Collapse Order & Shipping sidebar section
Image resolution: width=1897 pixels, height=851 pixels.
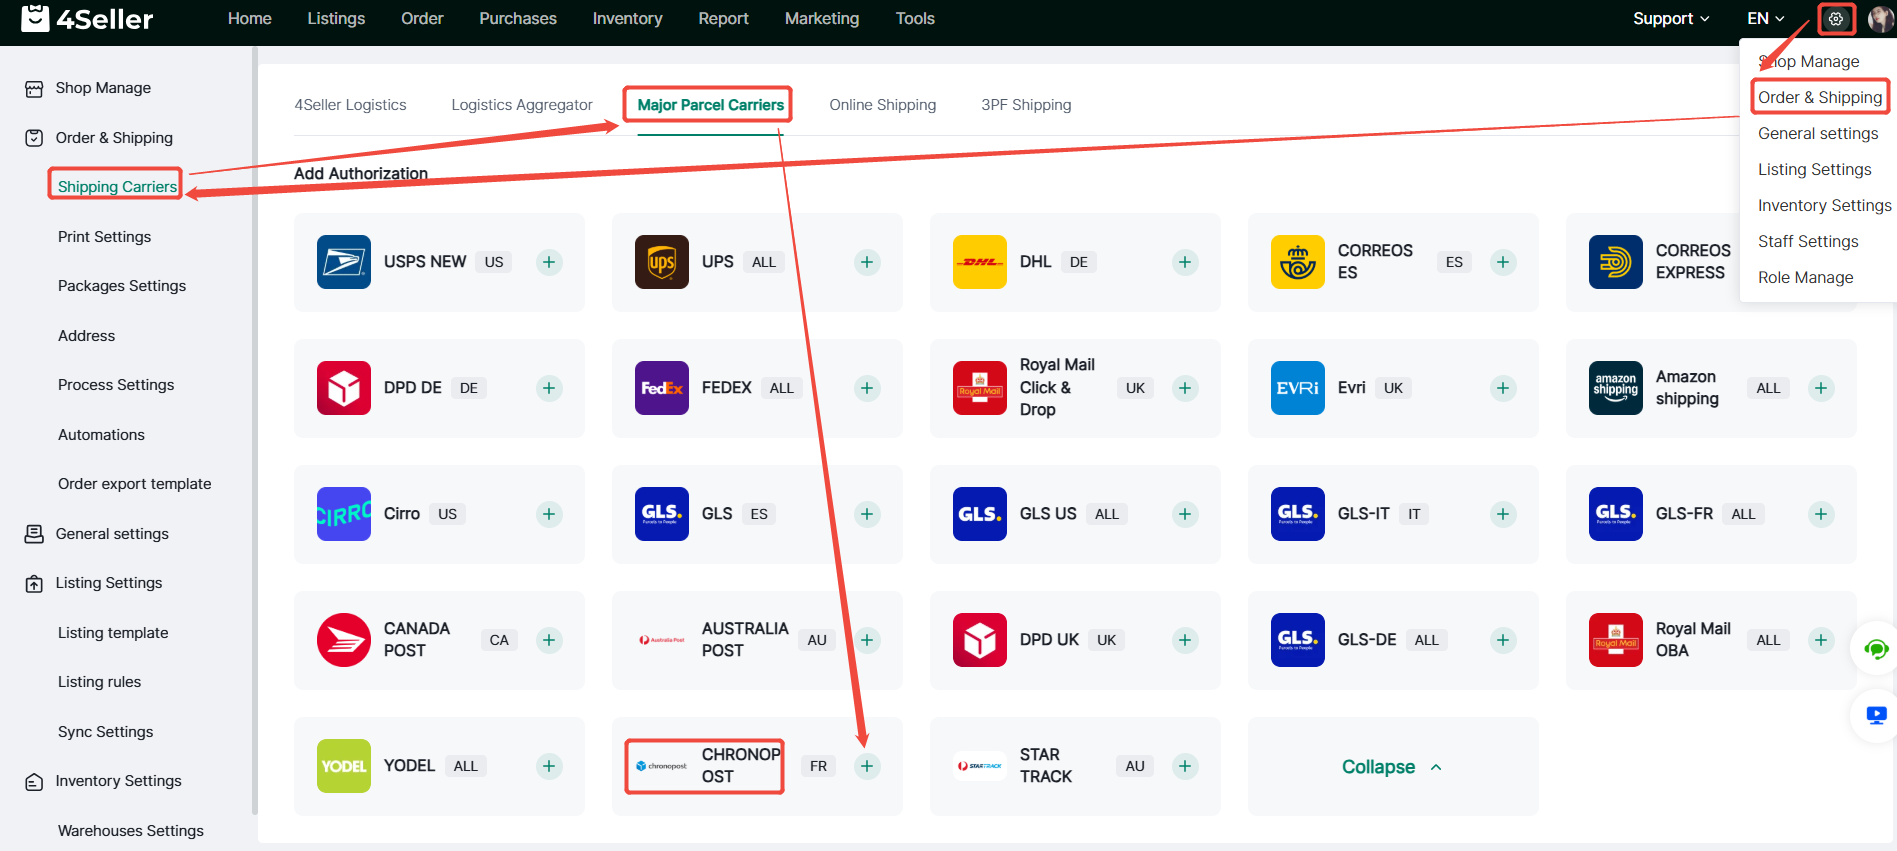click(114, 138)
